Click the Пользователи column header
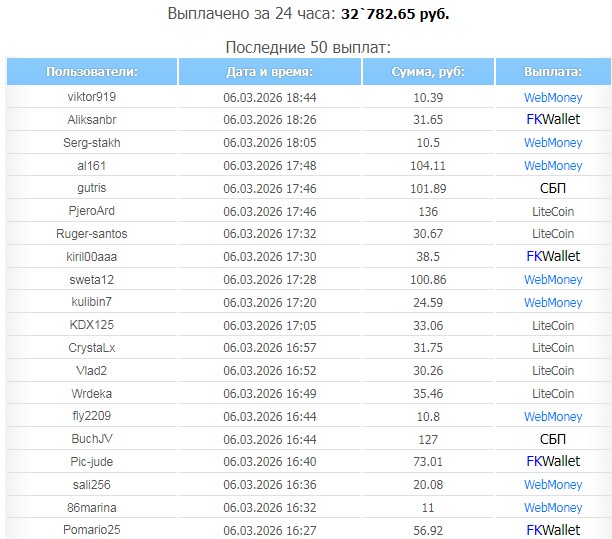612x539 pixels. [92, 72]
